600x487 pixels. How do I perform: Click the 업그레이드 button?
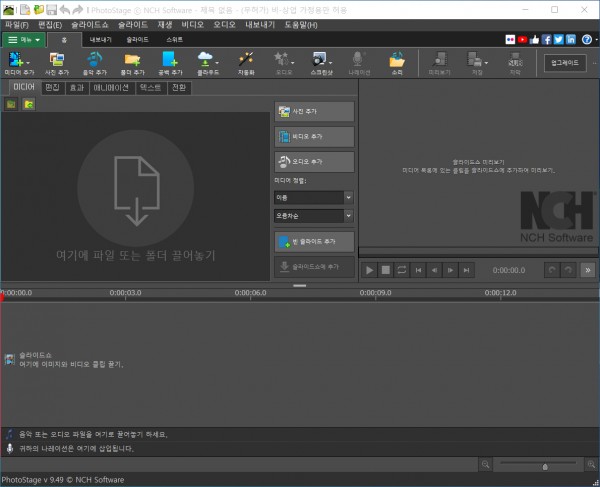click(x=565, y=63)
